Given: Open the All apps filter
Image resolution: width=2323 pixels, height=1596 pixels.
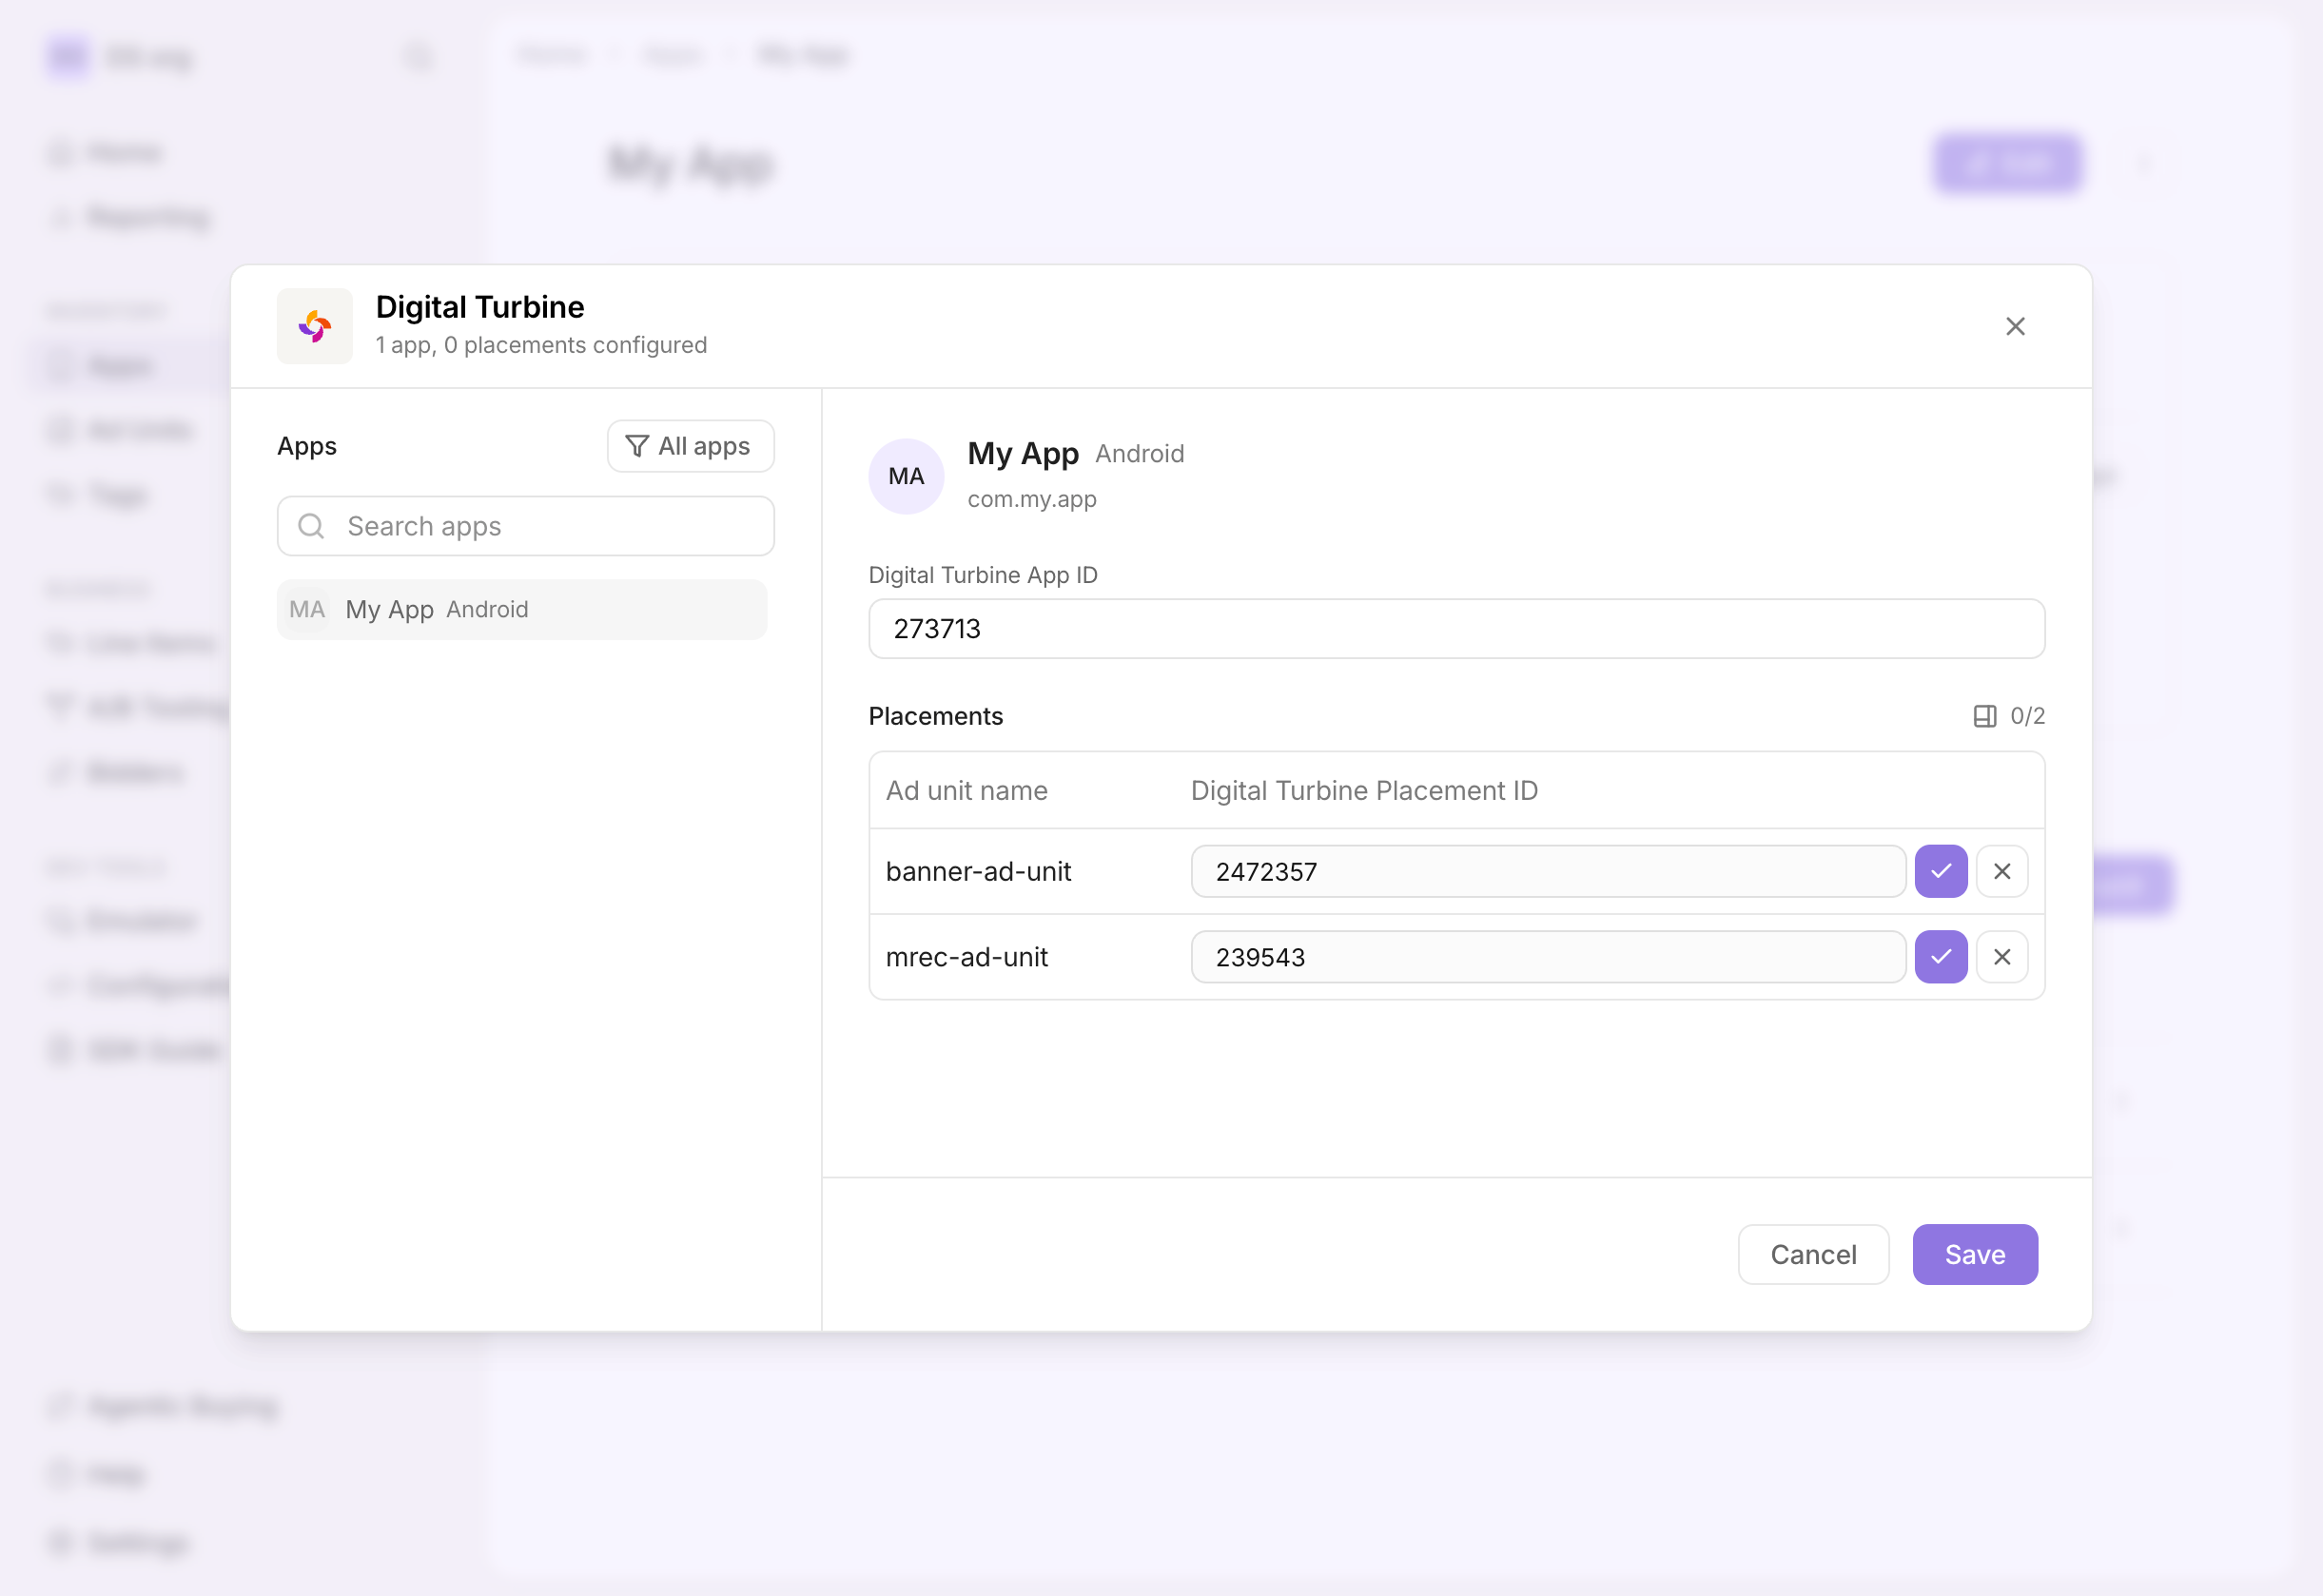Looking at the screenshot, I should click(x=691, y=446).
